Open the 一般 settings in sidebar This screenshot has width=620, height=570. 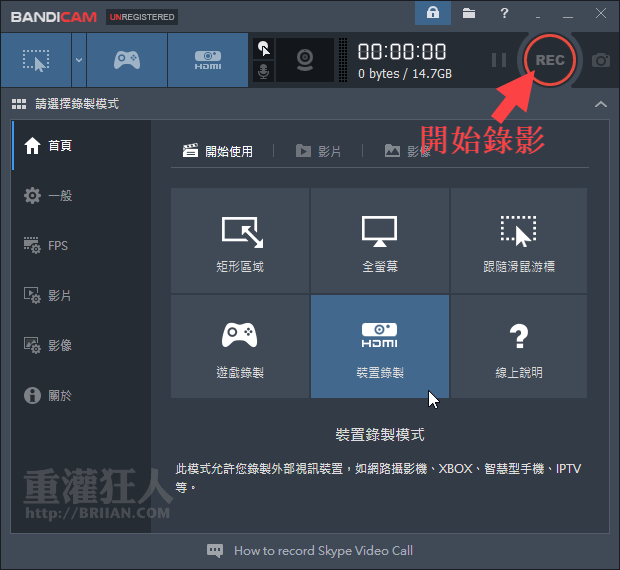pos(60,195)
